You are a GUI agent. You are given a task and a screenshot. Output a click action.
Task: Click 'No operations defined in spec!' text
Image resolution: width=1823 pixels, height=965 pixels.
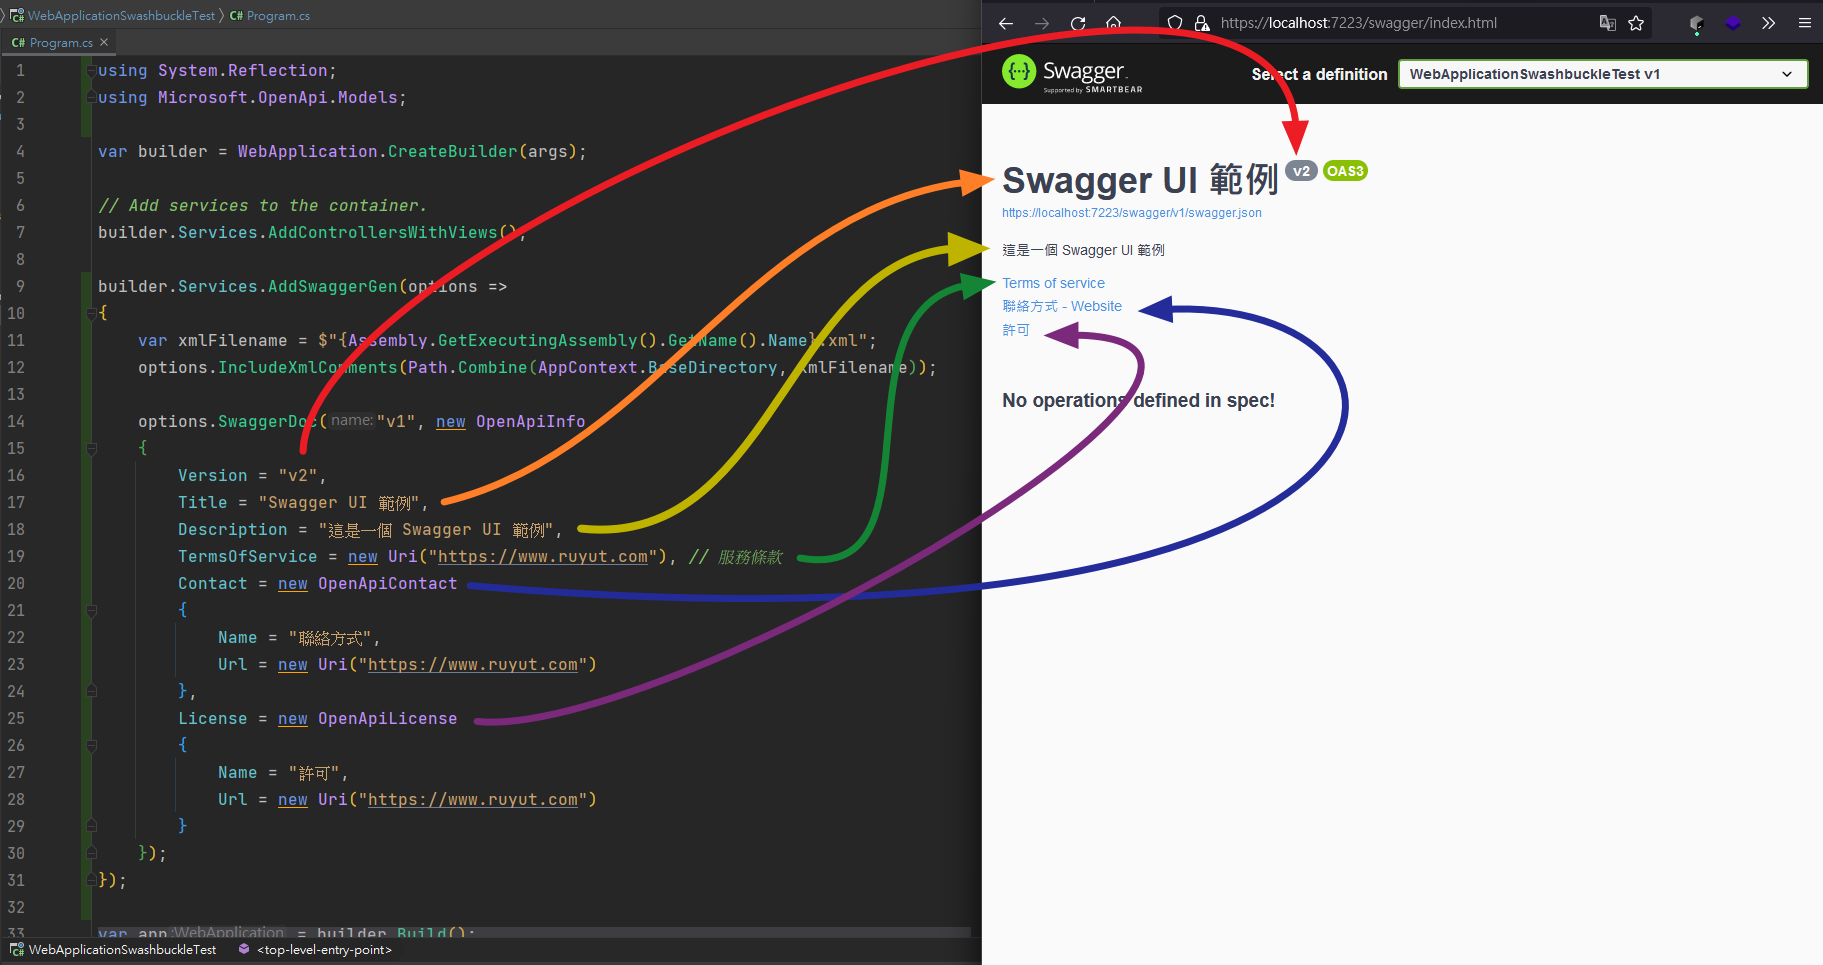point(1138,400)
